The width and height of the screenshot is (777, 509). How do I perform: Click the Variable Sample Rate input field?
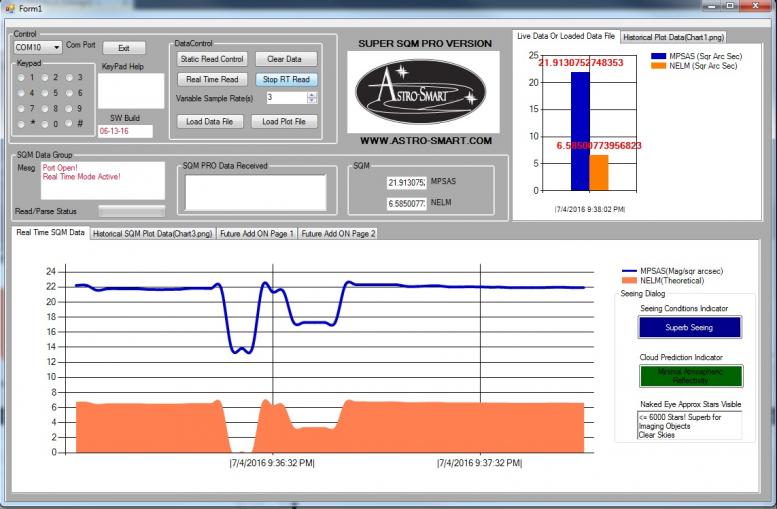point(287,98)
